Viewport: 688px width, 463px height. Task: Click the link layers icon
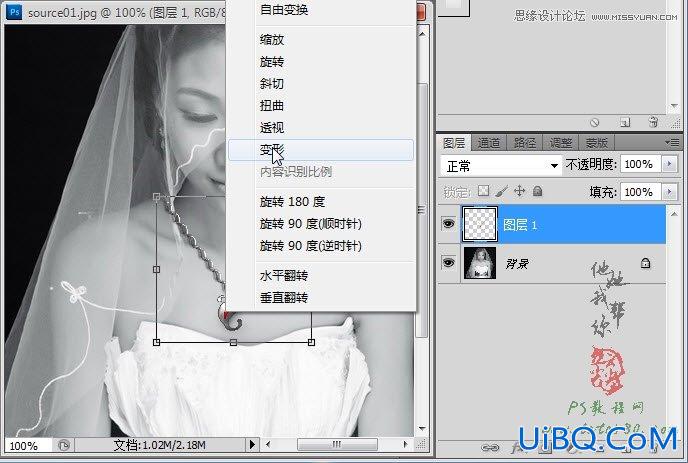point(490,448)
